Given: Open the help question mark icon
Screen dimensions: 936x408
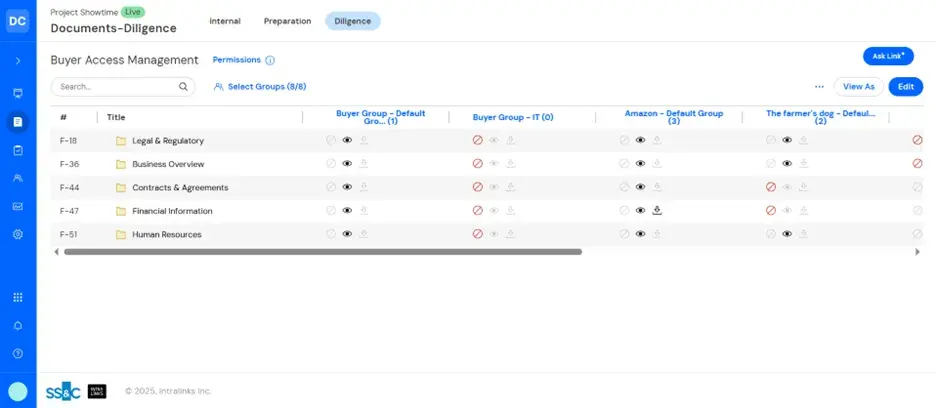Looking at the screenshot, I should (x=18, y=354).
